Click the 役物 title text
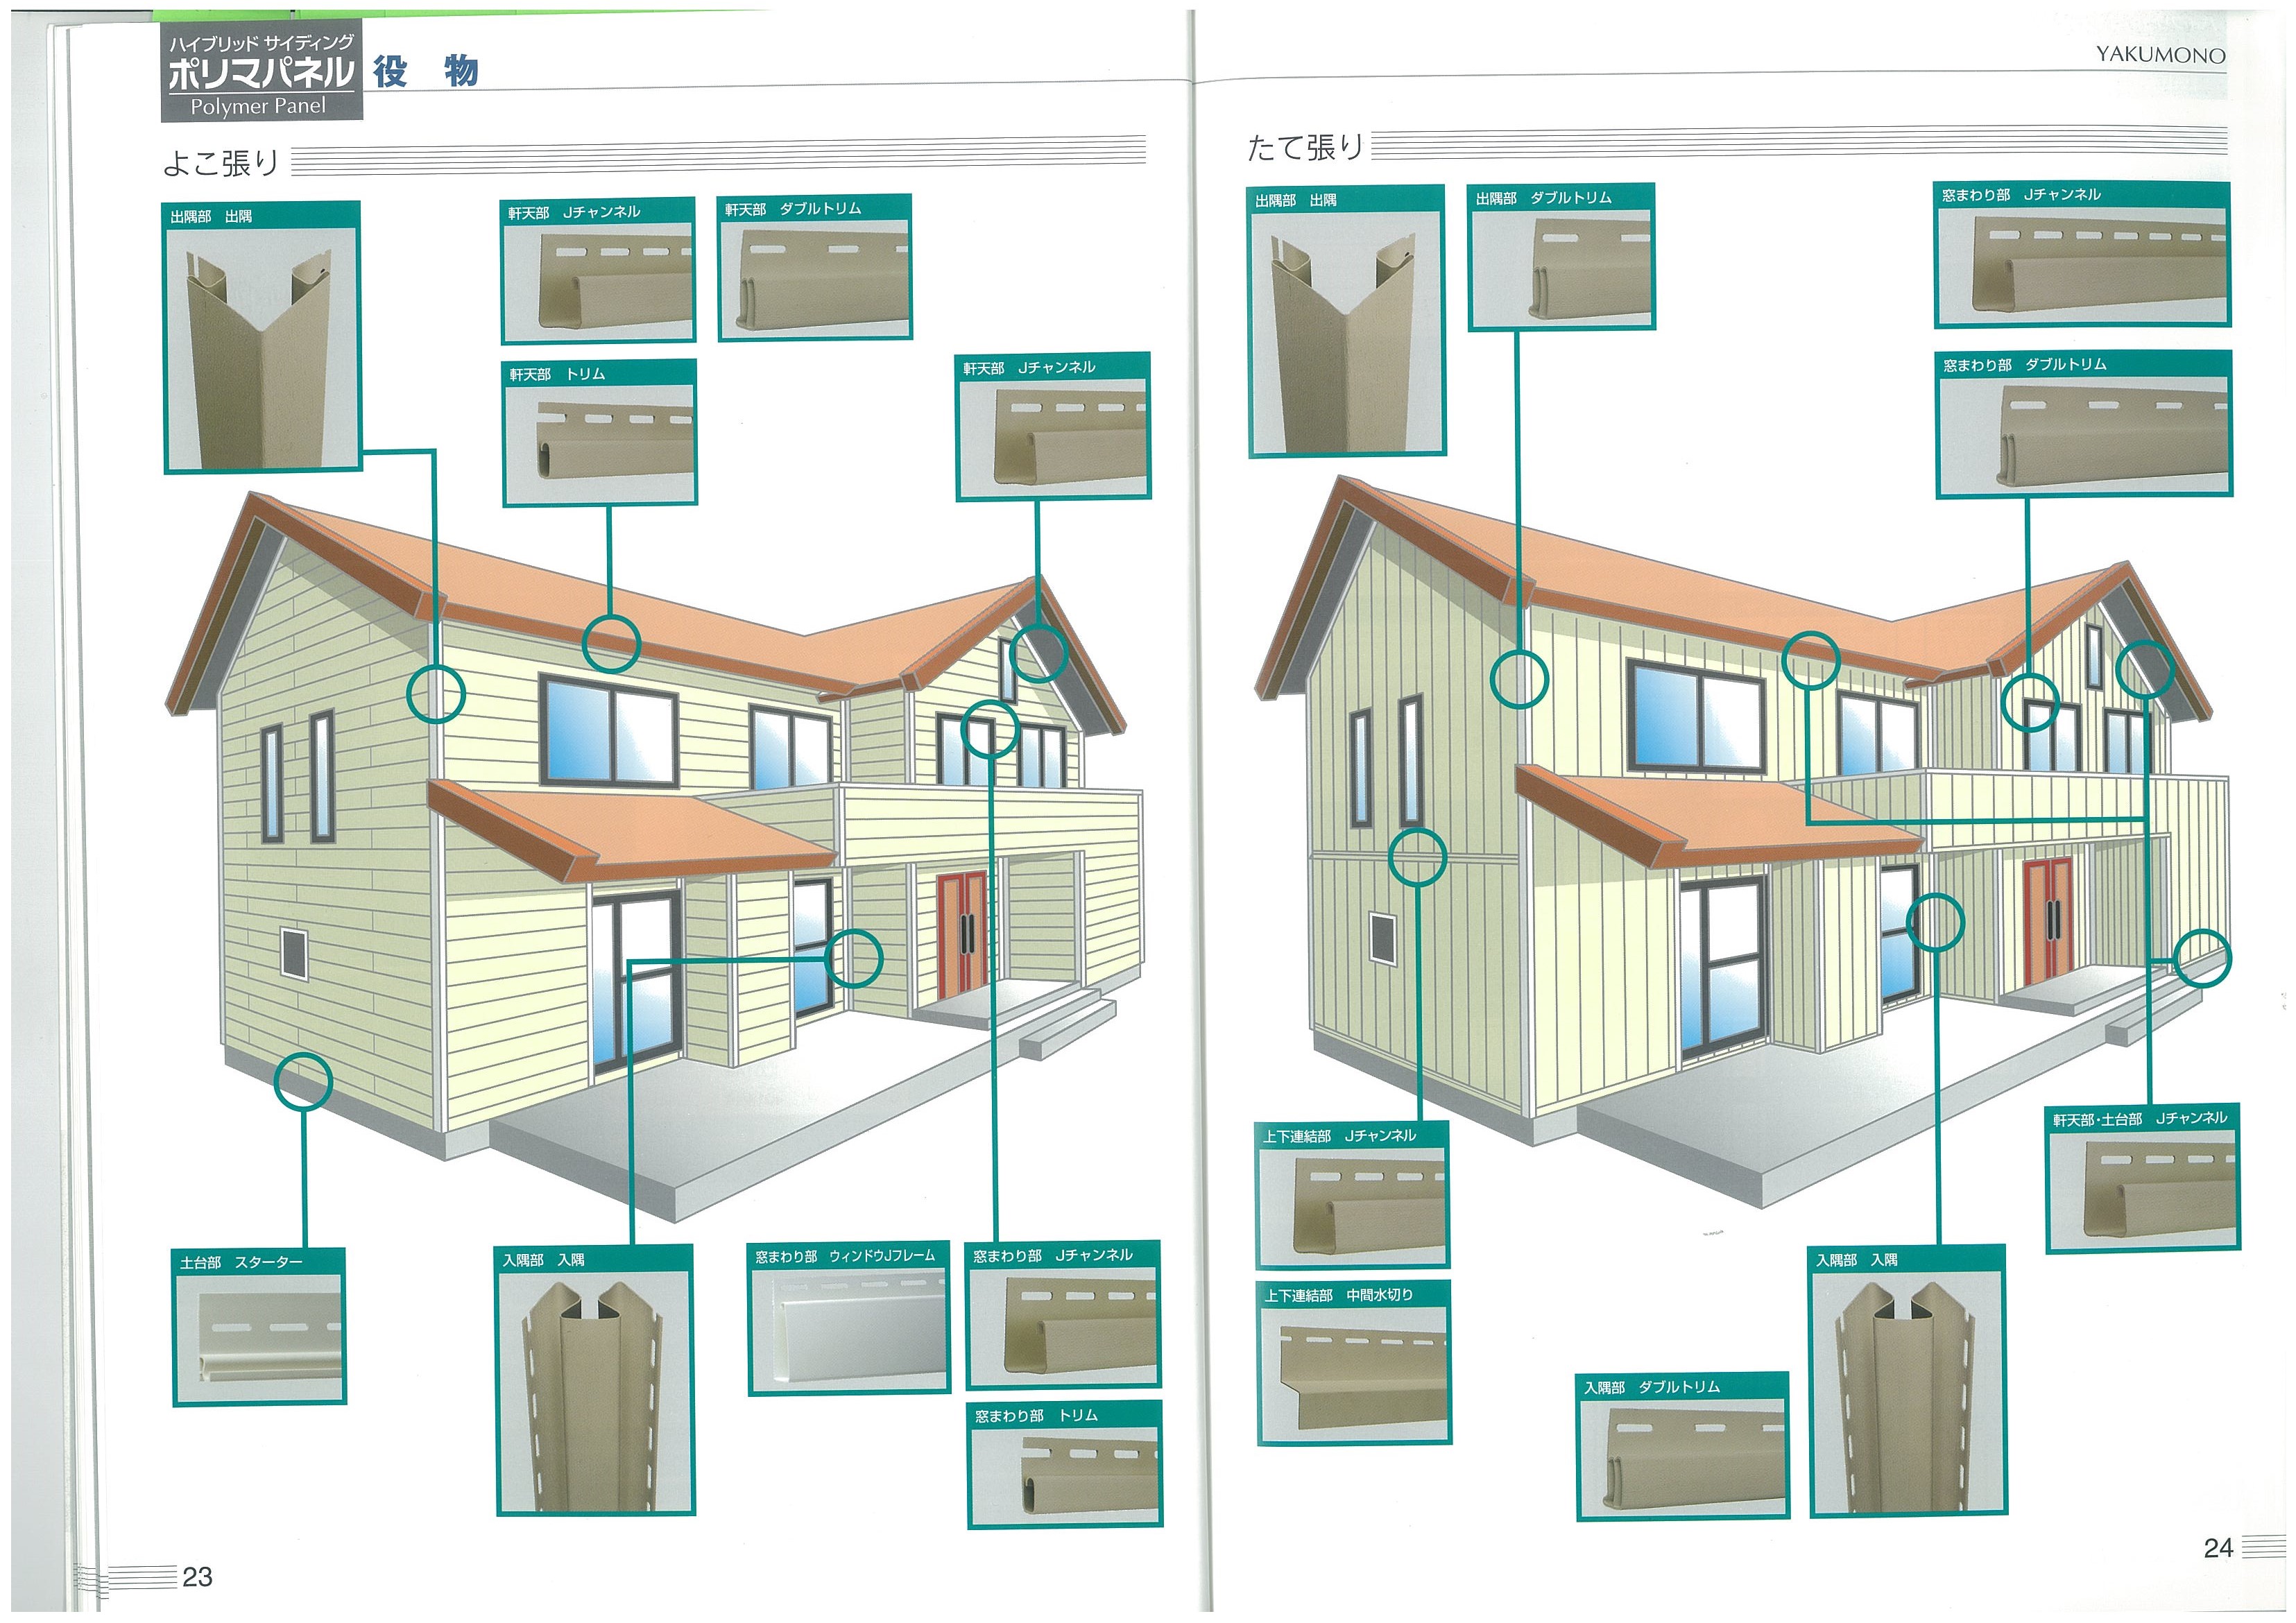Screen dimensions: 2296x1623 [426, 72]
